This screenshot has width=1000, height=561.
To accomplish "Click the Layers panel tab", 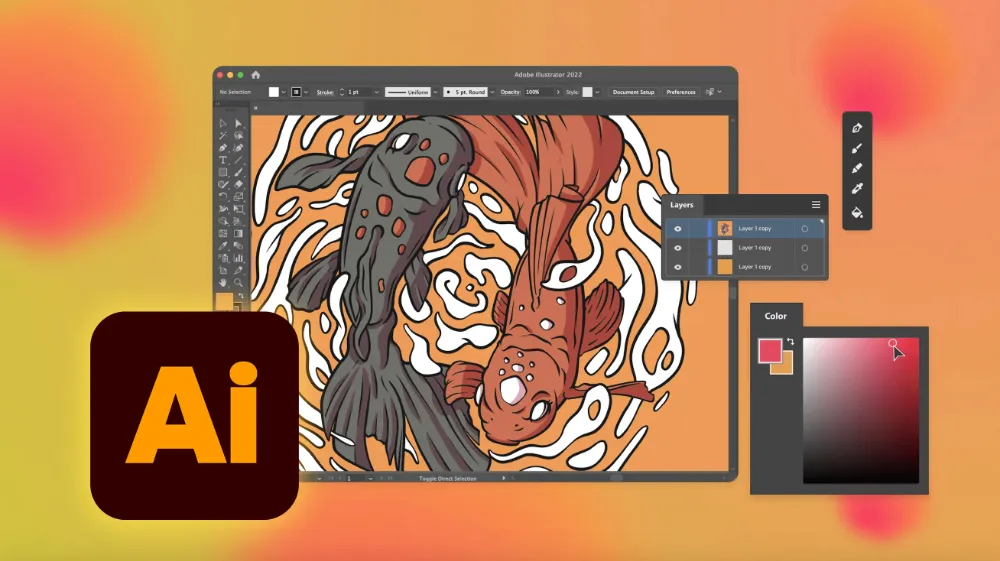I will 682,205.
